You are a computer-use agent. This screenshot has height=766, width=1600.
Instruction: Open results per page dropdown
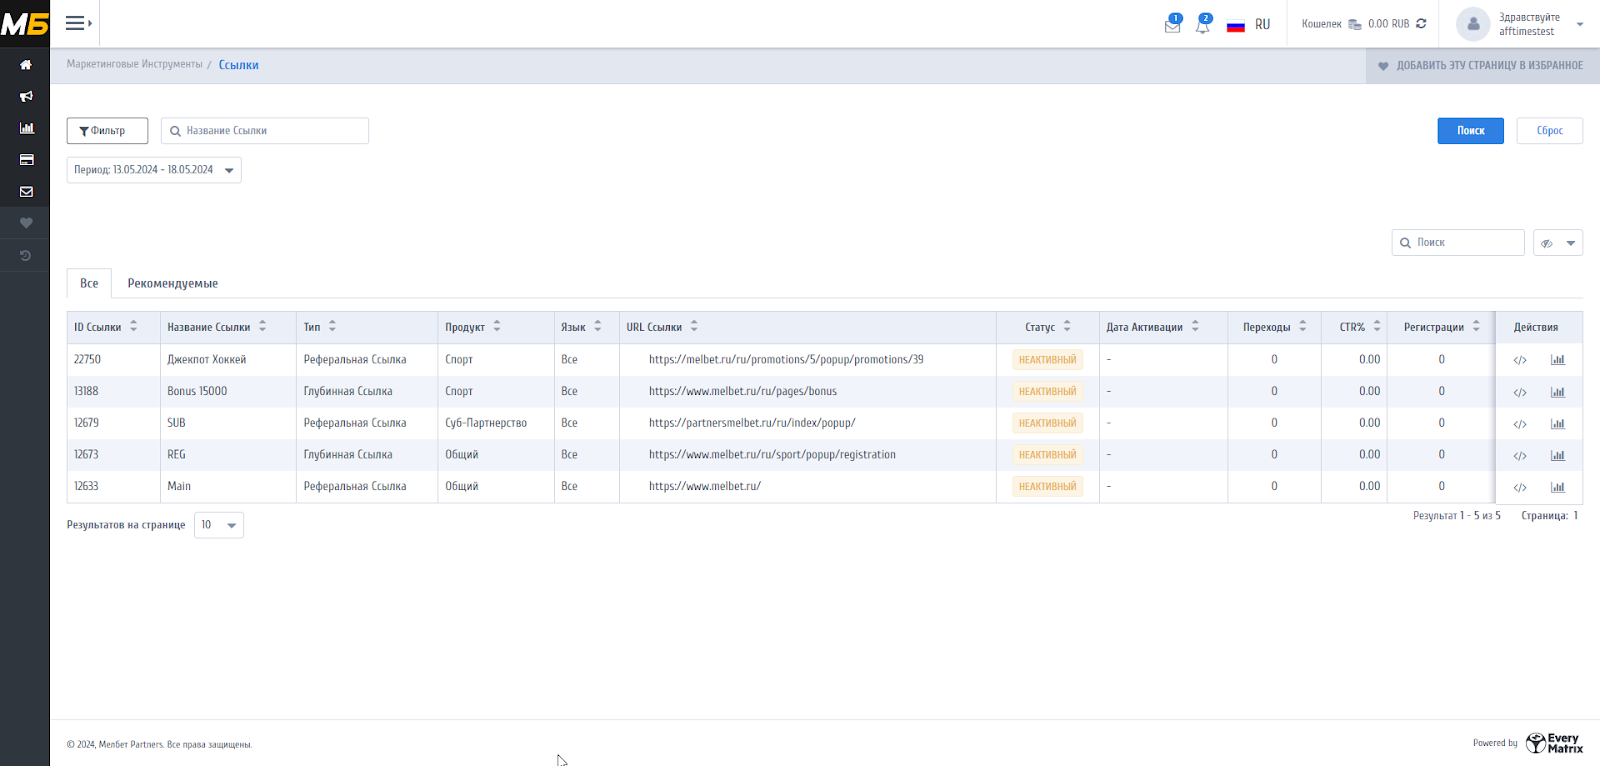[x=219, y=525]
